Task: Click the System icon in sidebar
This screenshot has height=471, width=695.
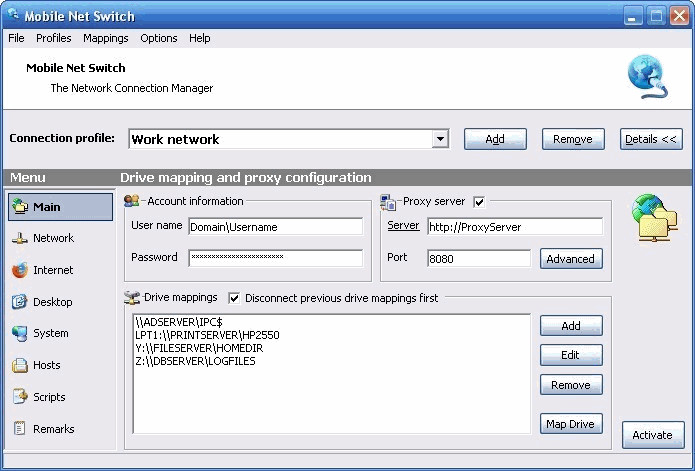Action: tap(20, 333)
